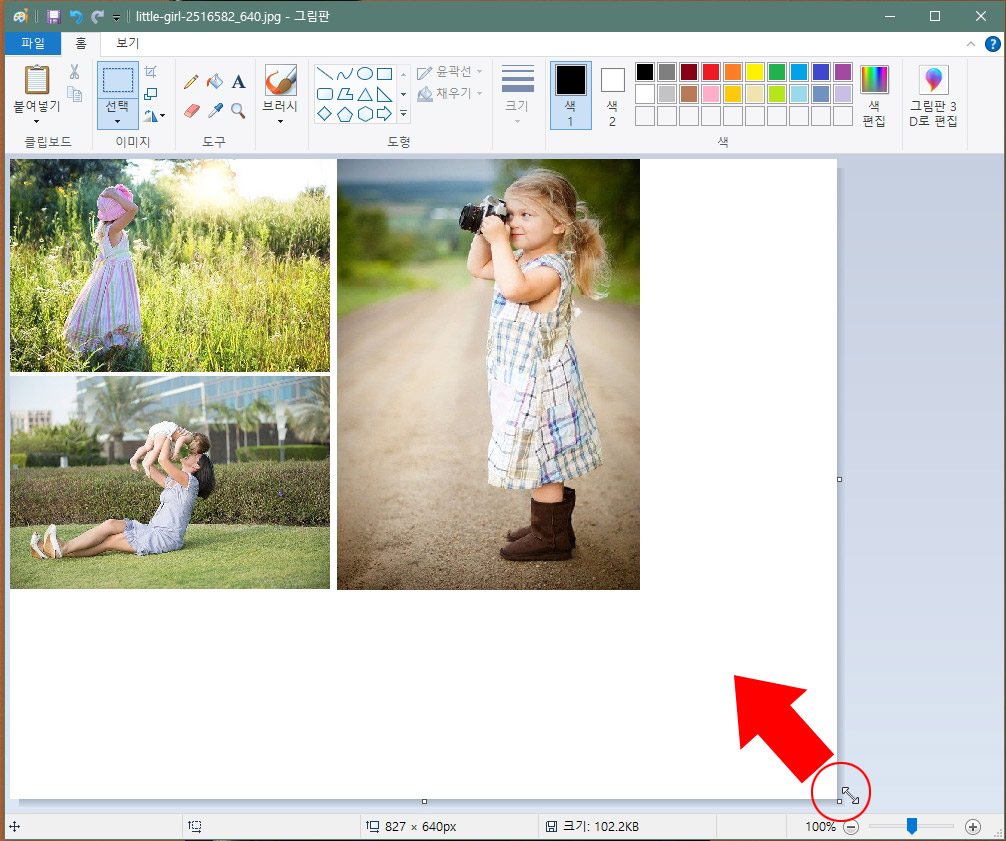Click the 100% zoom level text
Screen dimensions: 1006x841
coord(820,826)
